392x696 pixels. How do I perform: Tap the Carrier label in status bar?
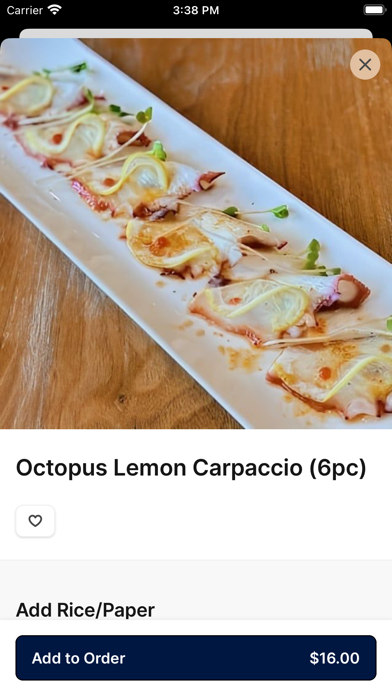[x=24, y=10]
